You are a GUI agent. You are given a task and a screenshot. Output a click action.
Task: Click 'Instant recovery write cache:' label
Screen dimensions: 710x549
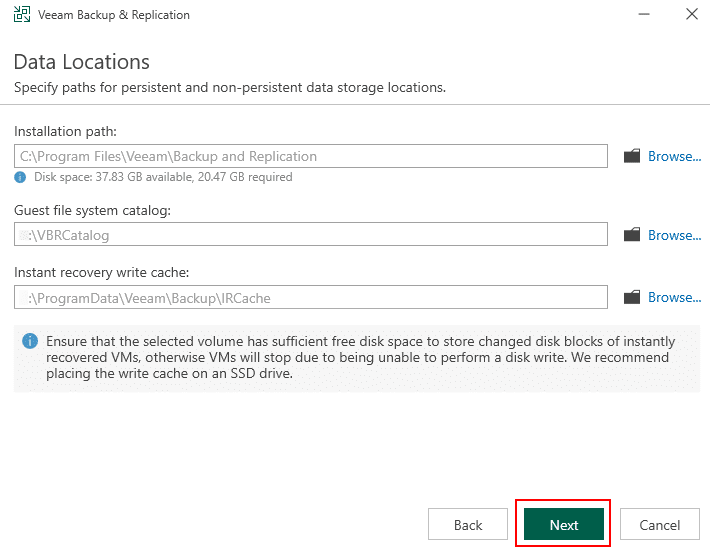pos(101,272)
